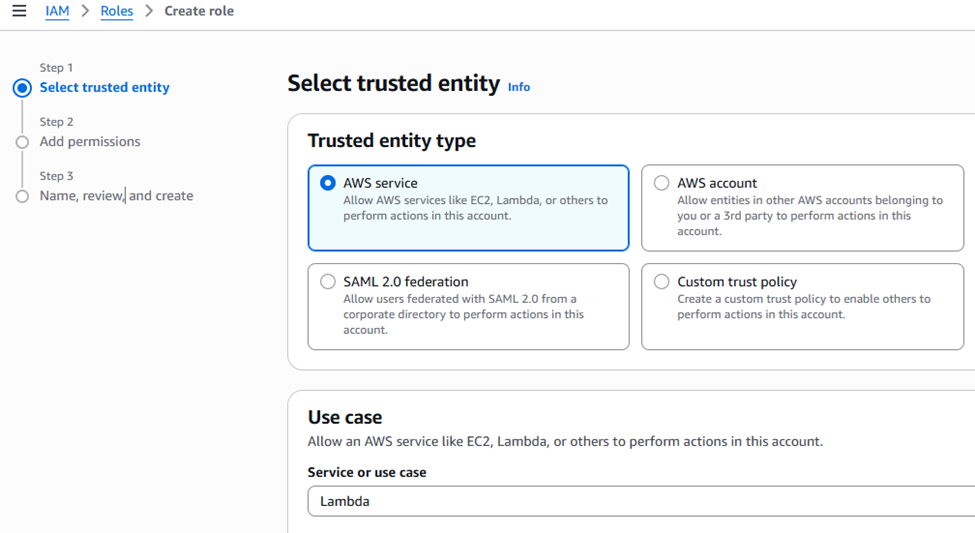Select the AWS service radio button
The width and height of the screenshot is (975, 533).
pyautogui.click(x=328, y=183)
